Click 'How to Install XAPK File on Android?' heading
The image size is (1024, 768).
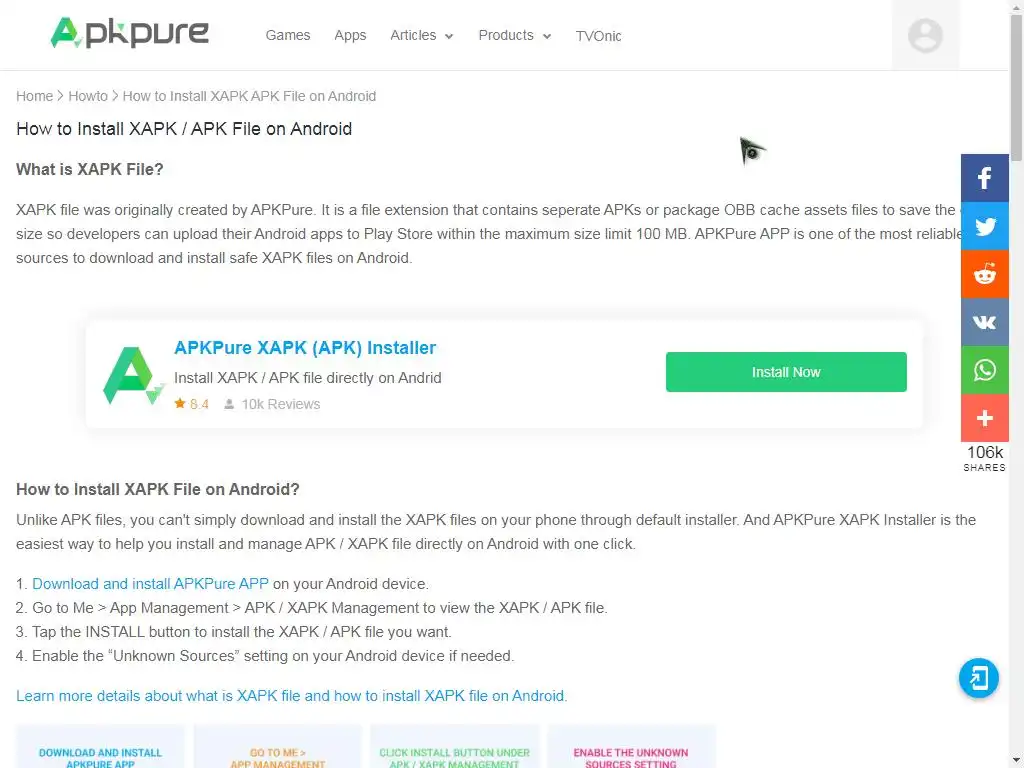[x=157, y=489]
